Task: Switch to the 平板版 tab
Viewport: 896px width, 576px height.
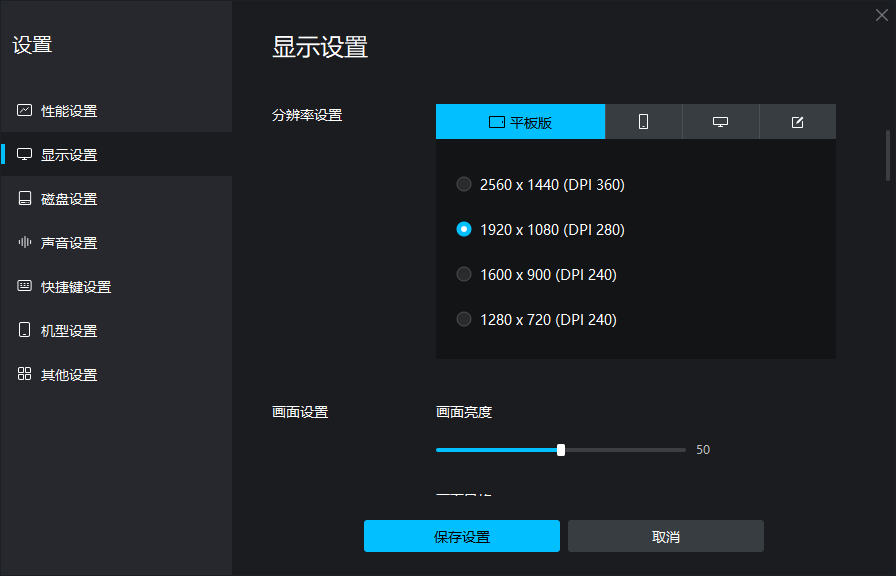Action: coord(520,121)
